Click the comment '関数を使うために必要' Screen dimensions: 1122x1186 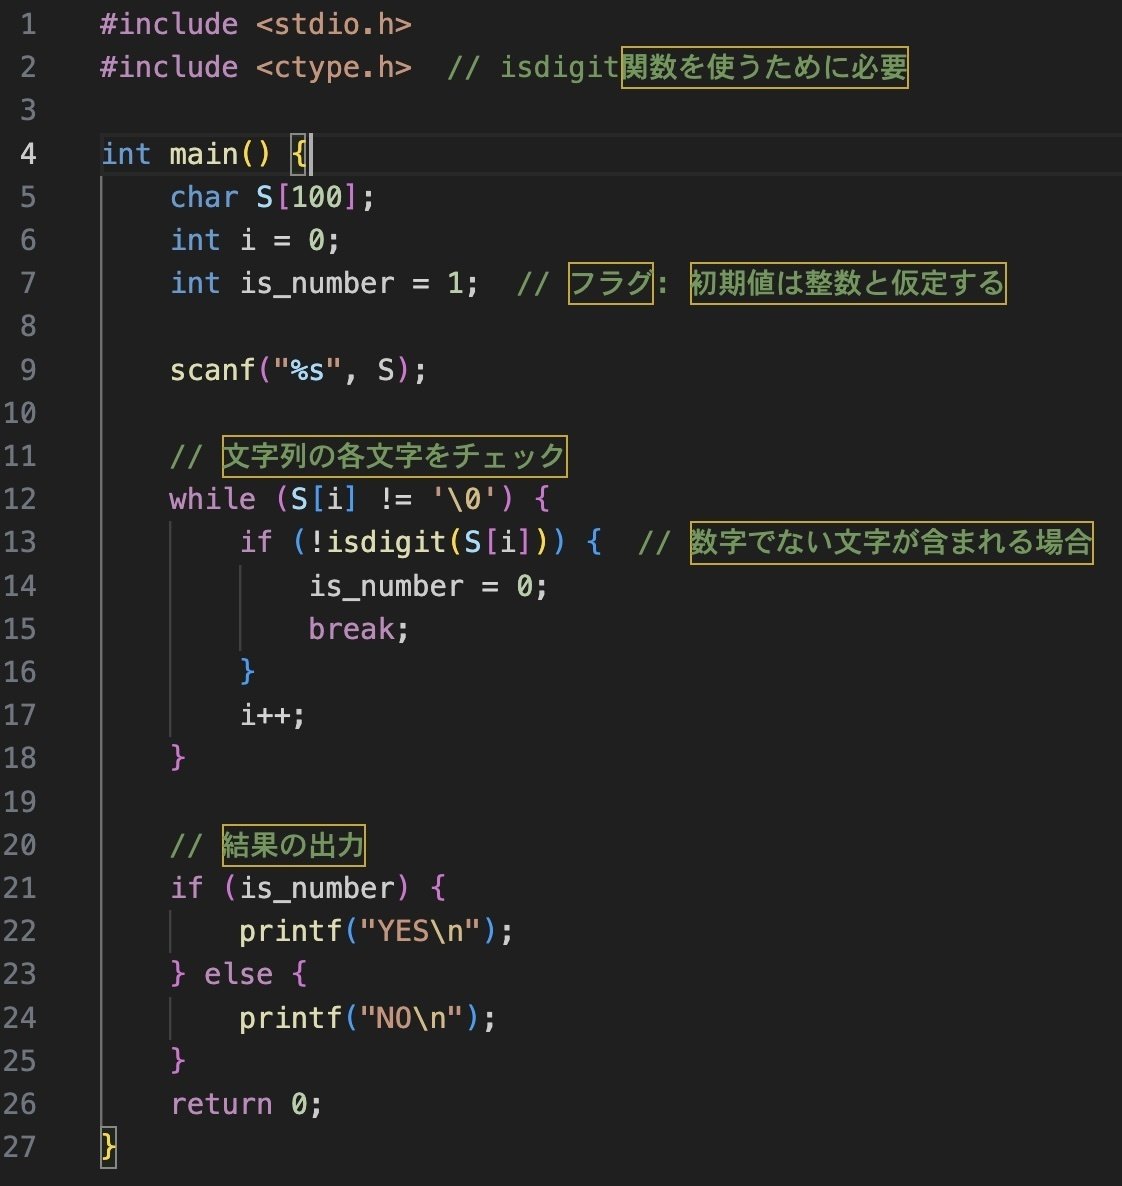764,67
